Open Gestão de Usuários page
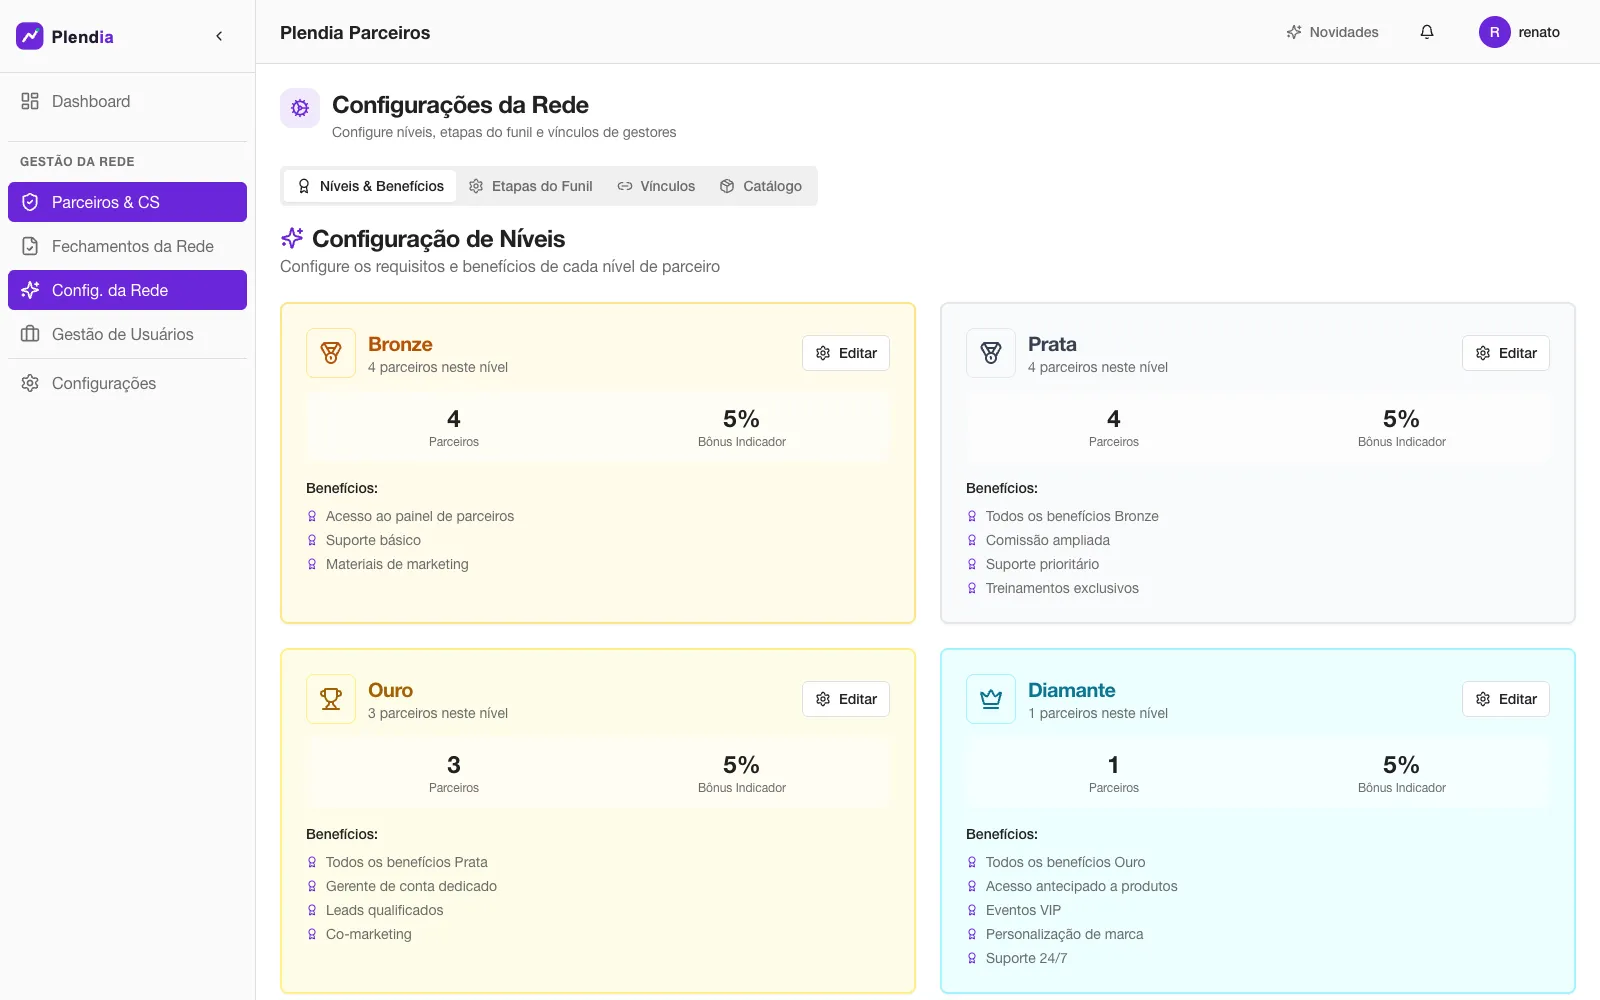This screenshot has width=1600, height=1000. pos(127,334)
